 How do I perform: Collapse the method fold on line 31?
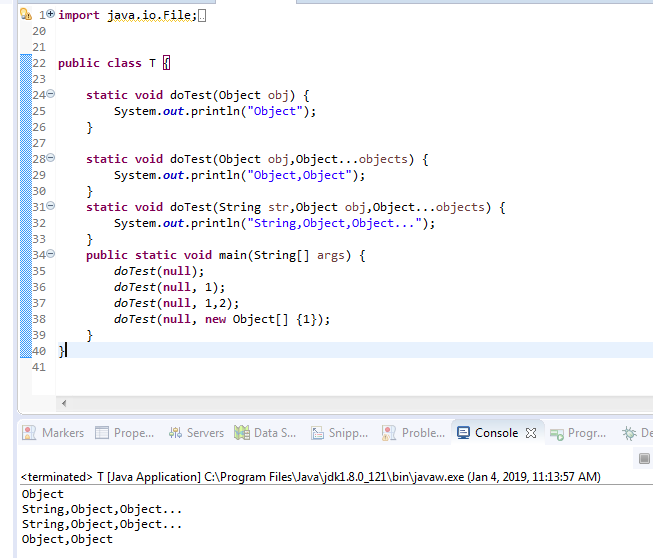(50, 206)
